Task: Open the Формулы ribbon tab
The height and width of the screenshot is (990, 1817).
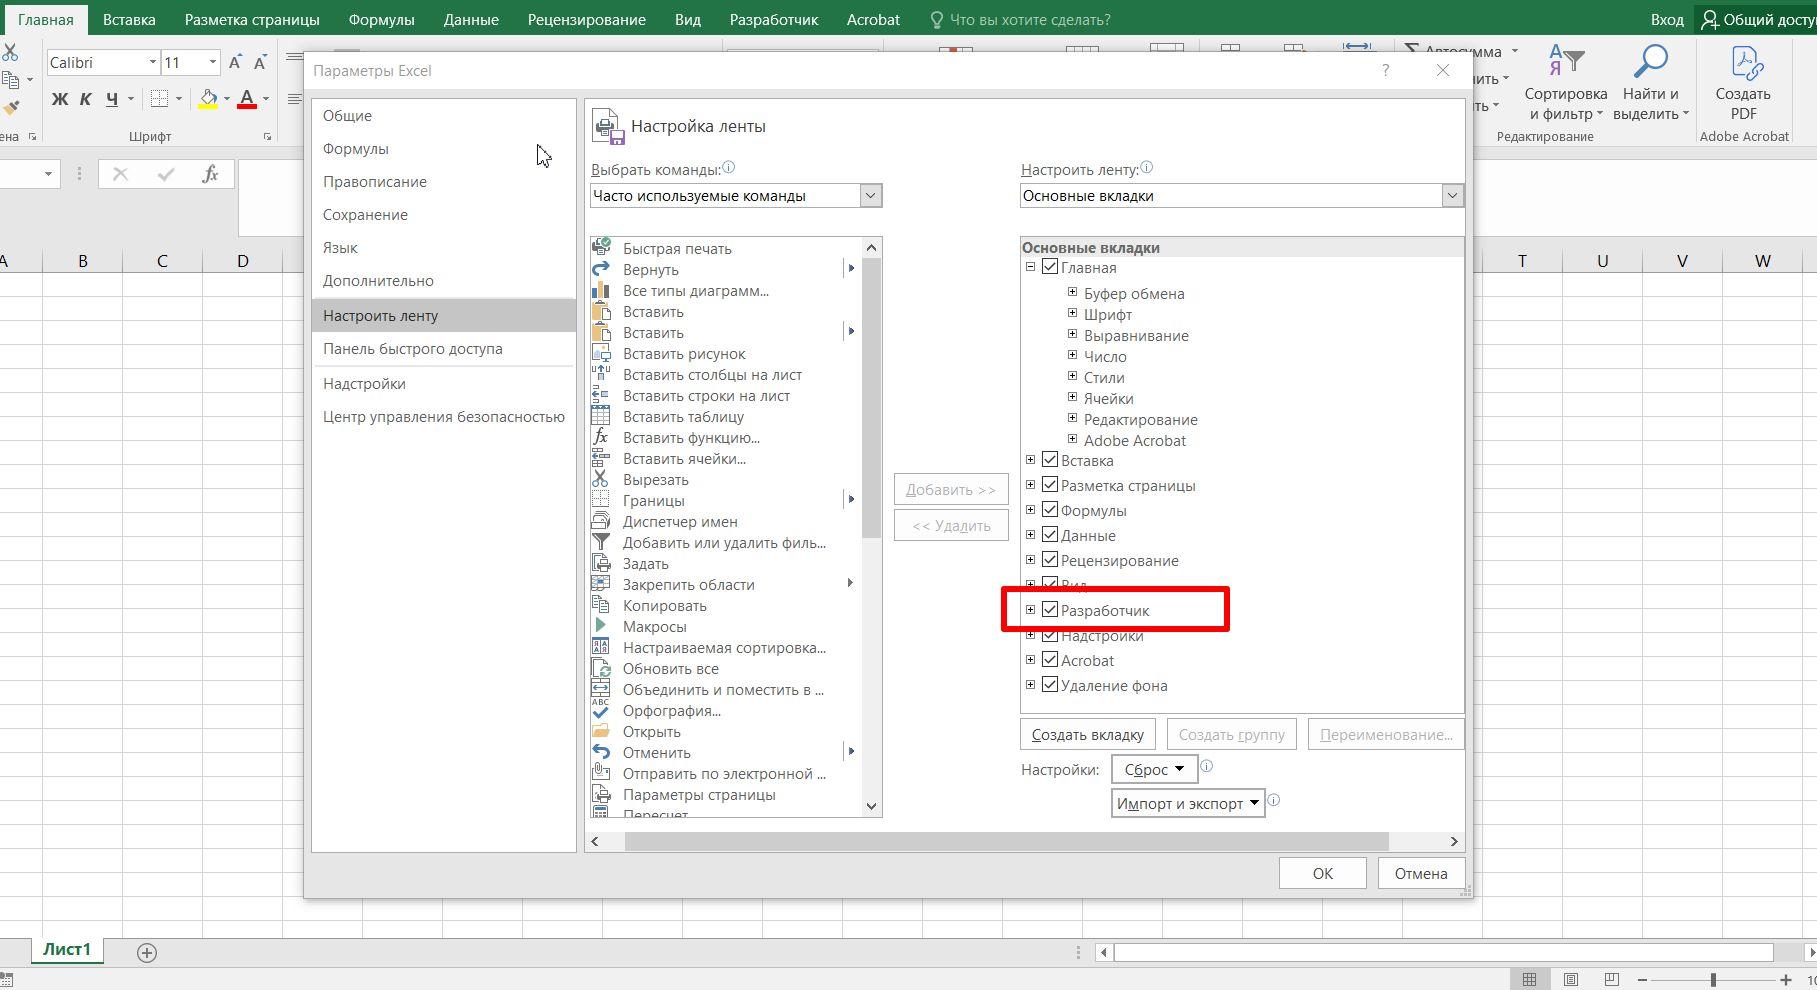Action: 381,20
